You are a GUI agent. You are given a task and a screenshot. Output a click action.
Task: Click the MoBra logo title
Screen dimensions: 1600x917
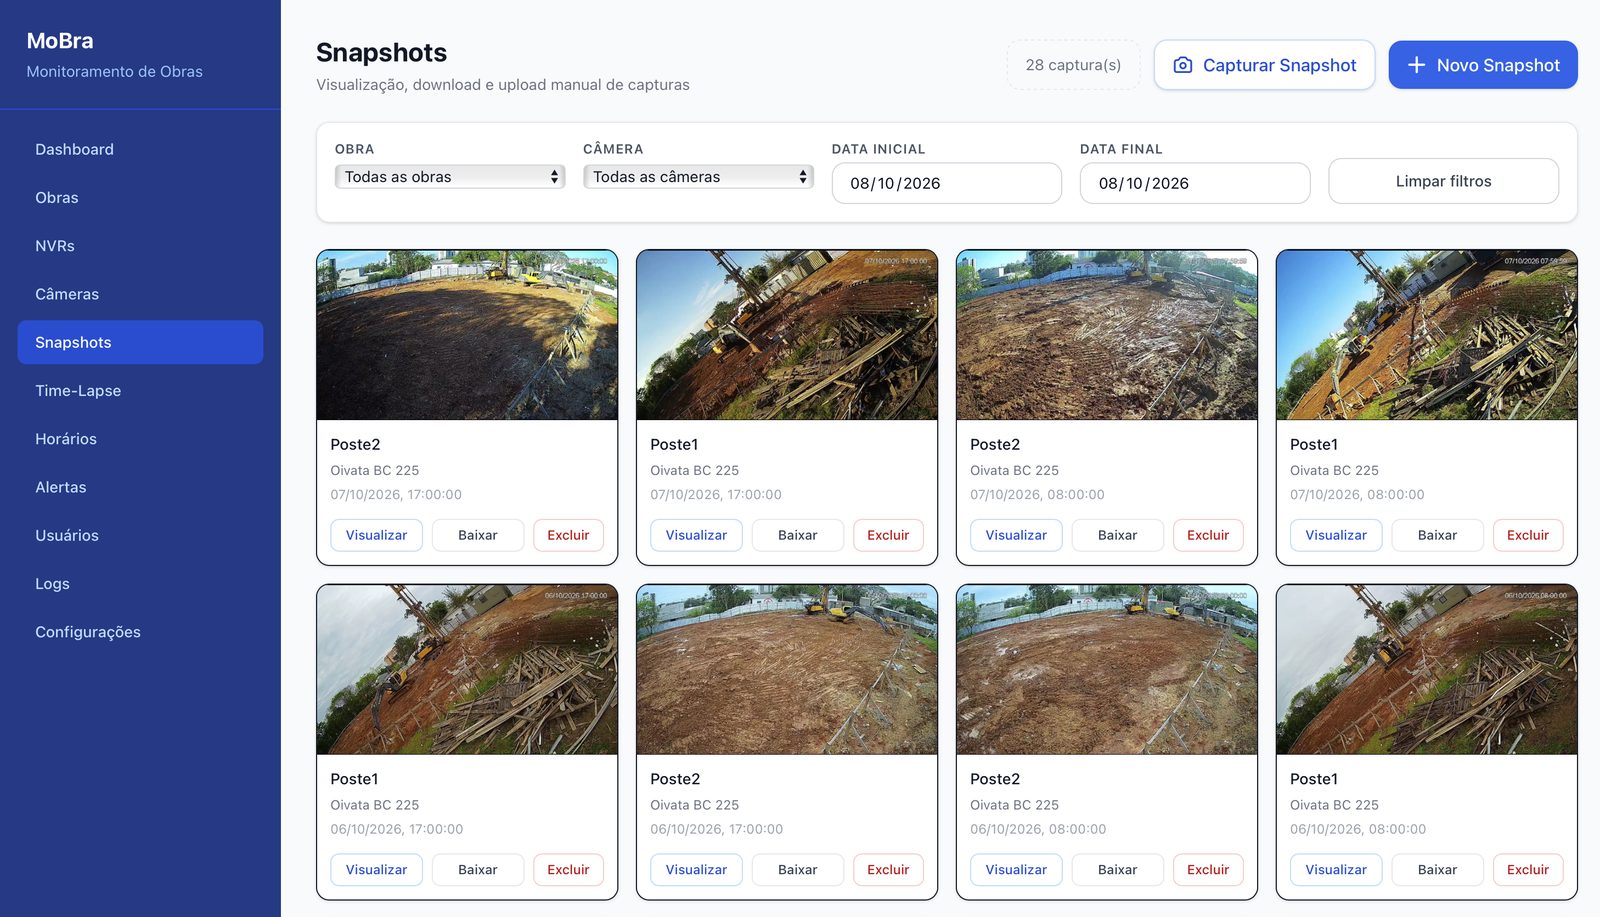coord(60,41)
